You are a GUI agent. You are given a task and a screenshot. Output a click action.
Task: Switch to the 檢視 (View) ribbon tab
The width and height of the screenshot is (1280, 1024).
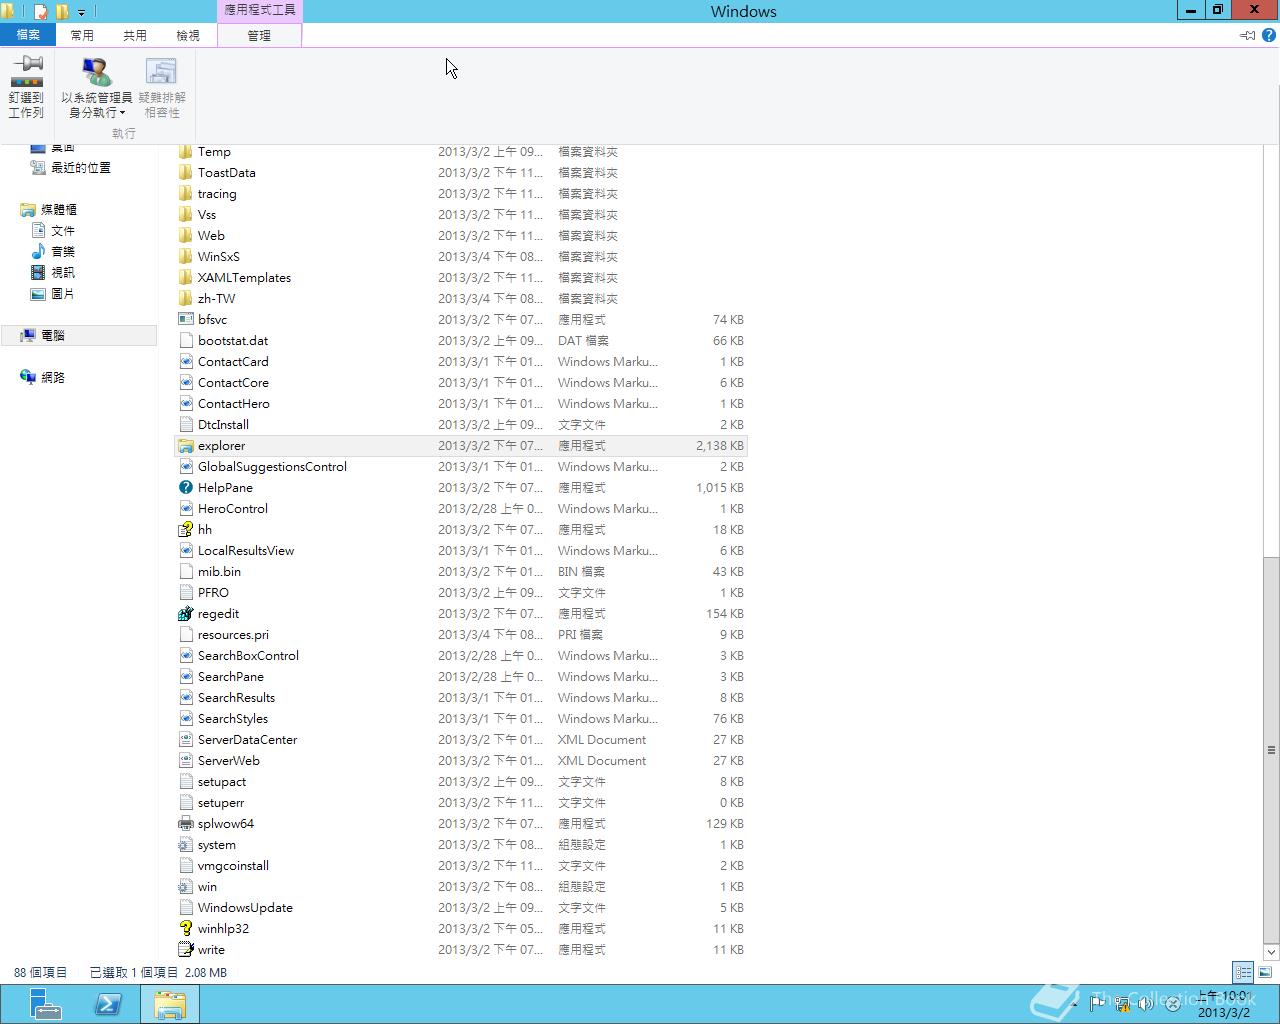(188, 35)
